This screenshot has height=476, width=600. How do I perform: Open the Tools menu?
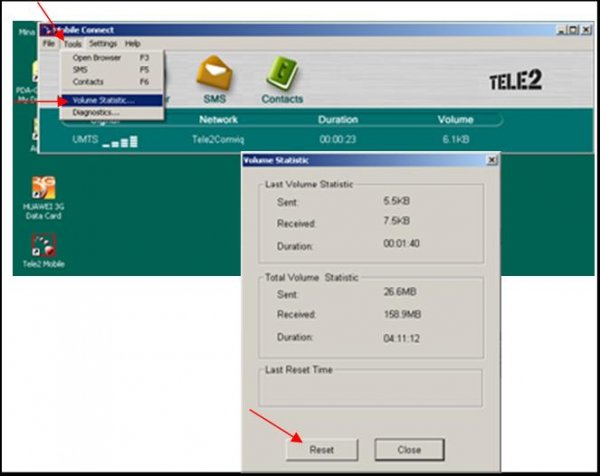click(x=73, y=44)
